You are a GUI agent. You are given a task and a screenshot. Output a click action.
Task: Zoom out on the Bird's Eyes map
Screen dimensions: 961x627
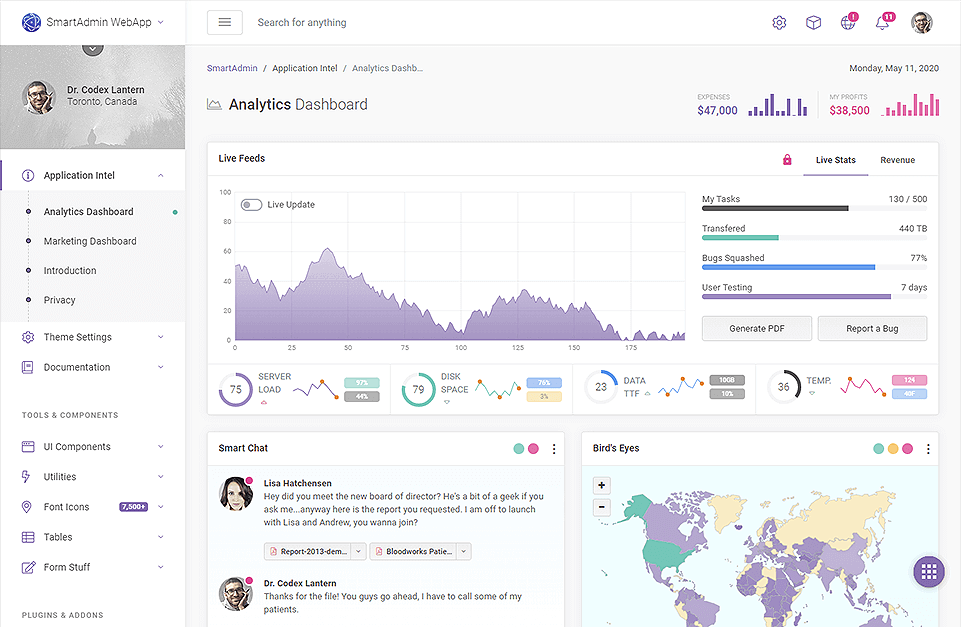602,507
